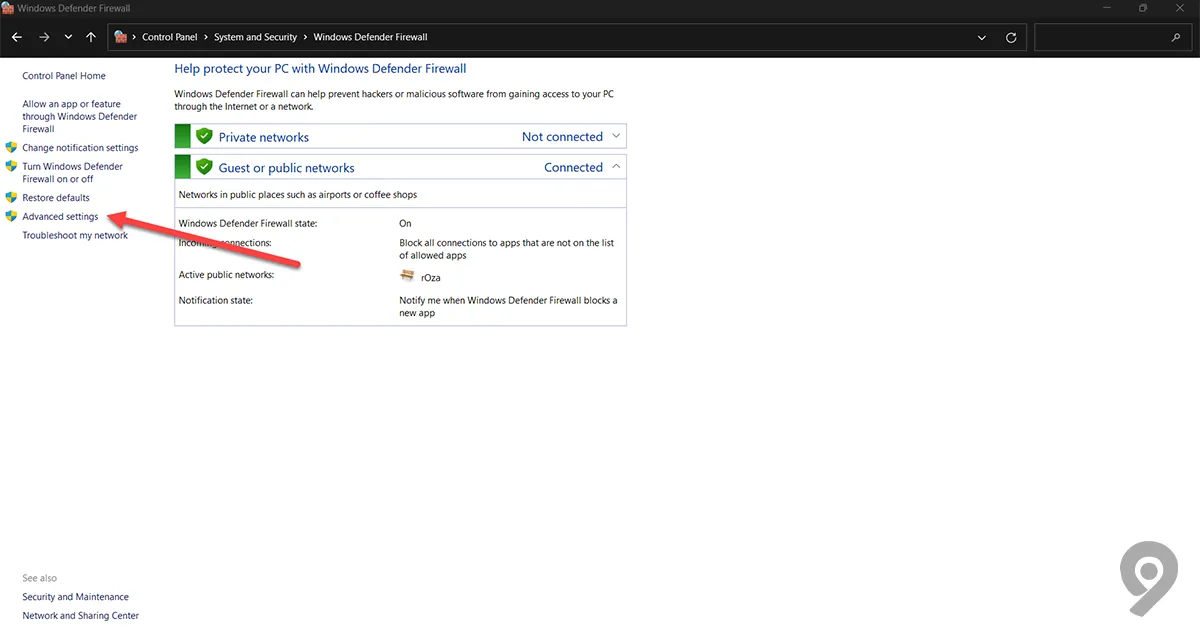
Task: Open Turn Windows Defender Firewall on or off
Action: coord(72,173)
